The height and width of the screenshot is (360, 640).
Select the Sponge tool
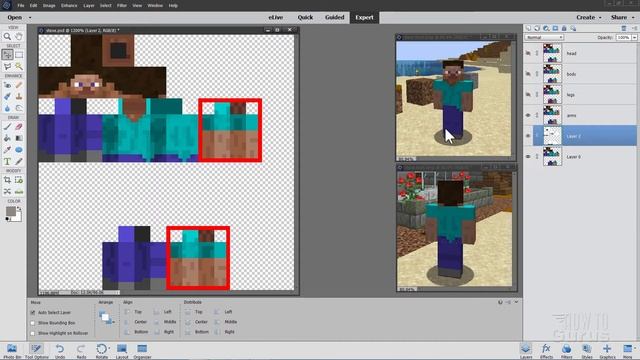coord(19,108)
